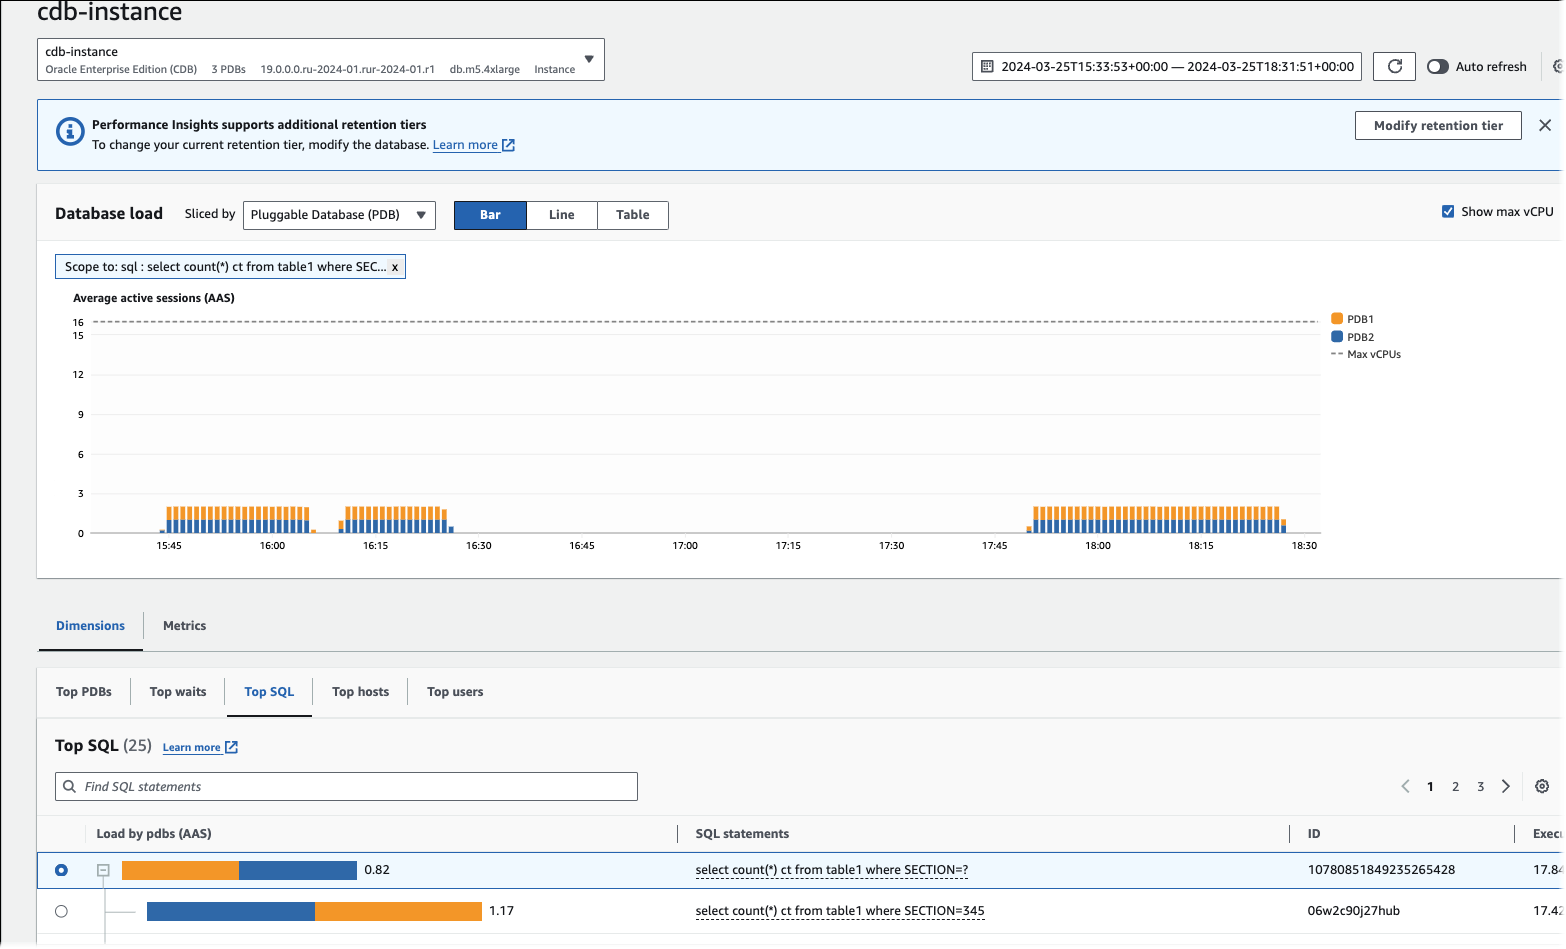1566x949 pixels.
Task: Uncheck Show max vCPU
Action: pyautogui.click(x=1448, y=211)
